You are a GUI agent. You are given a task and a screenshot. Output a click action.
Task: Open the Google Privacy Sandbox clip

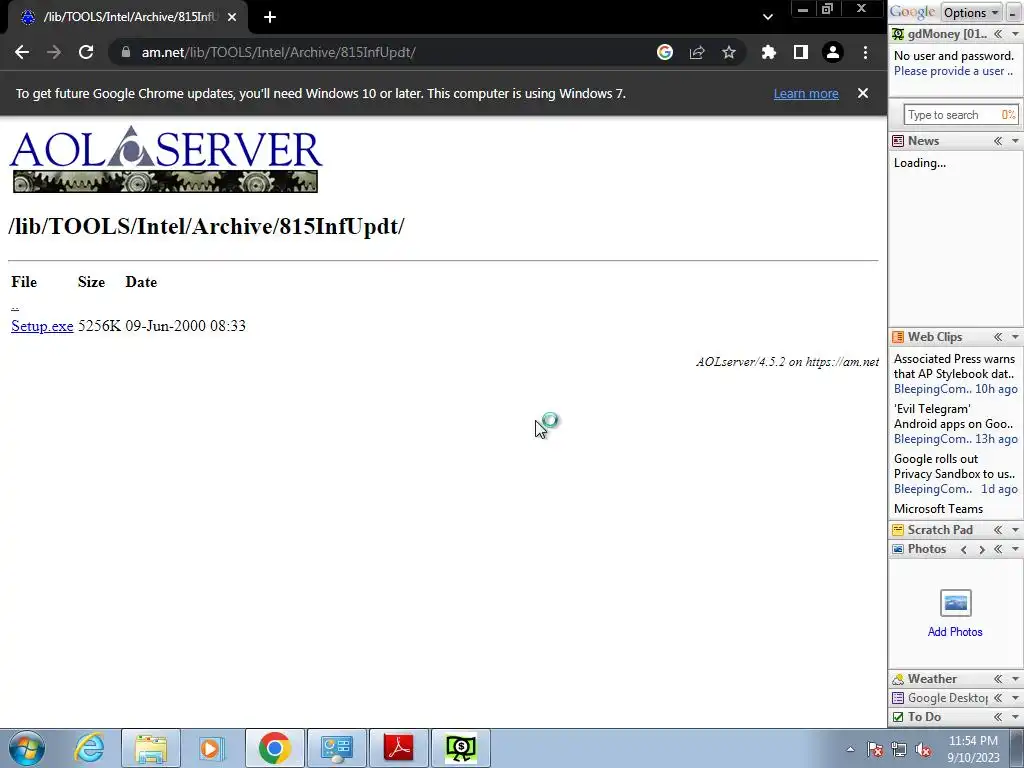pyautogui.click(x=954, y=466)
